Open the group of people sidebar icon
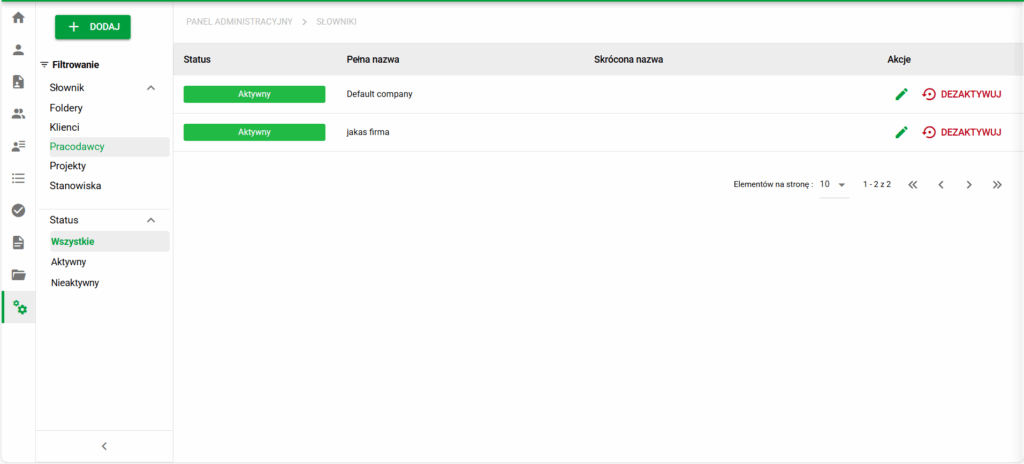The height and width of the screenshot is (464, 1024). tap(18, 114)
